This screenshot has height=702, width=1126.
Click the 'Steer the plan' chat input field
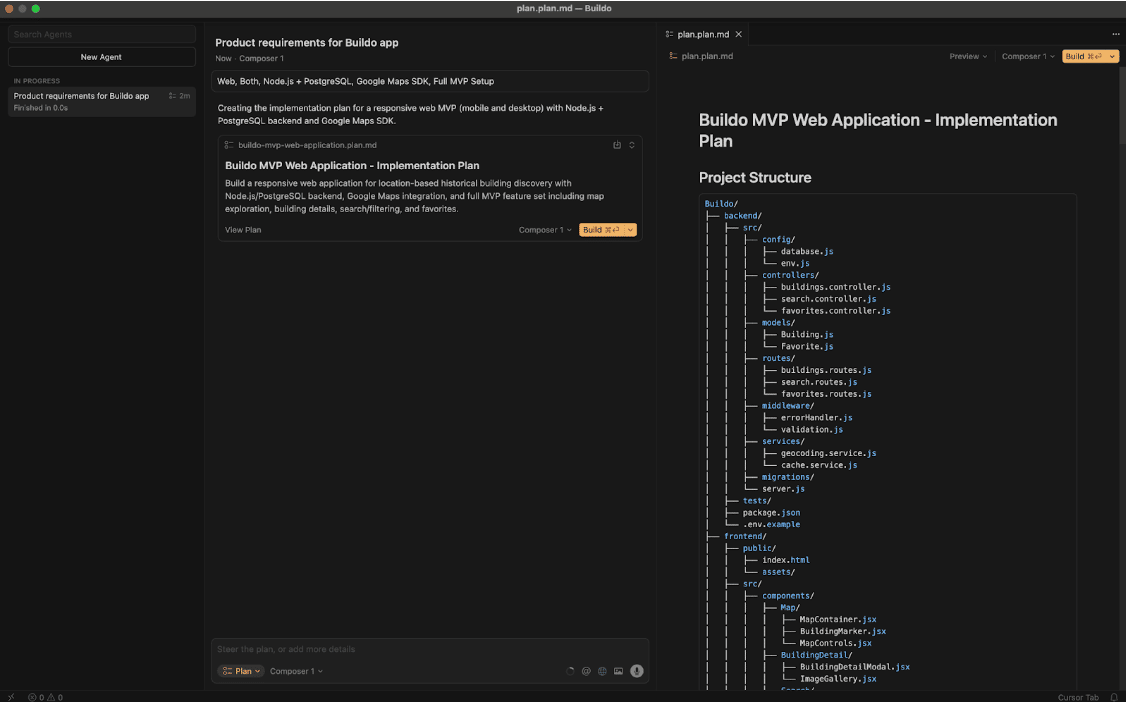point(429,649)
